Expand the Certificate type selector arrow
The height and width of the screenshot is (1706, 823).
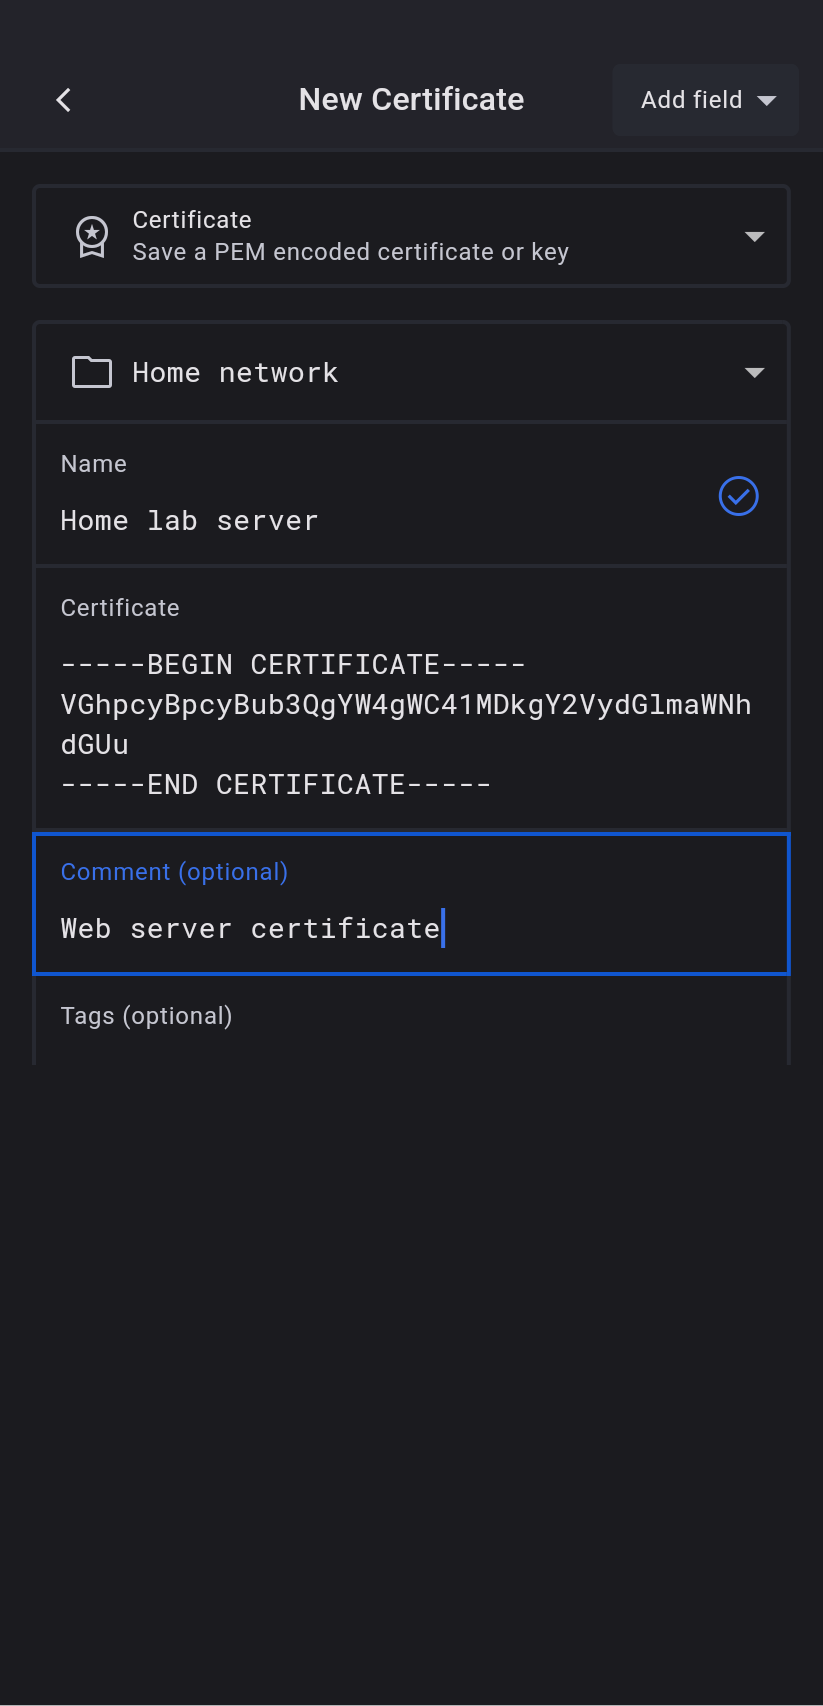pos(754,237)
